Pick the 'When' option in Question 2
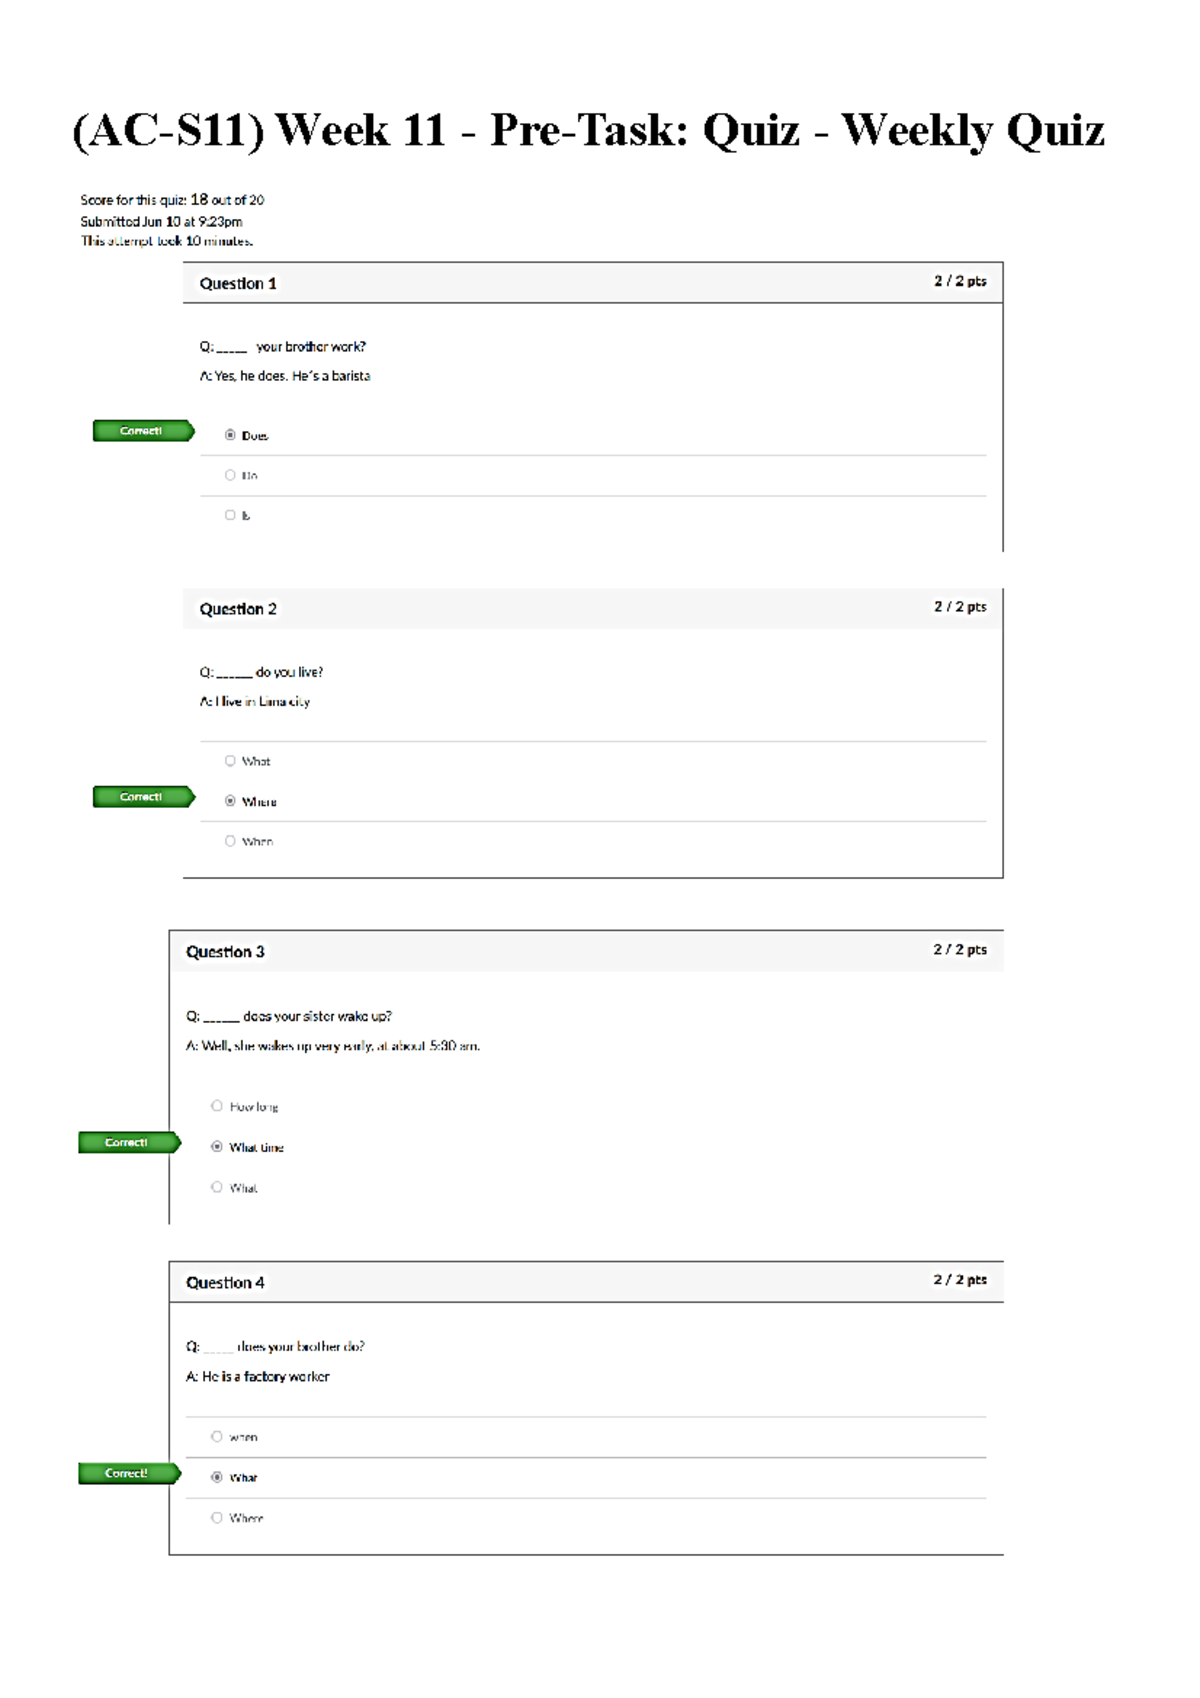 tap(230, 841)
